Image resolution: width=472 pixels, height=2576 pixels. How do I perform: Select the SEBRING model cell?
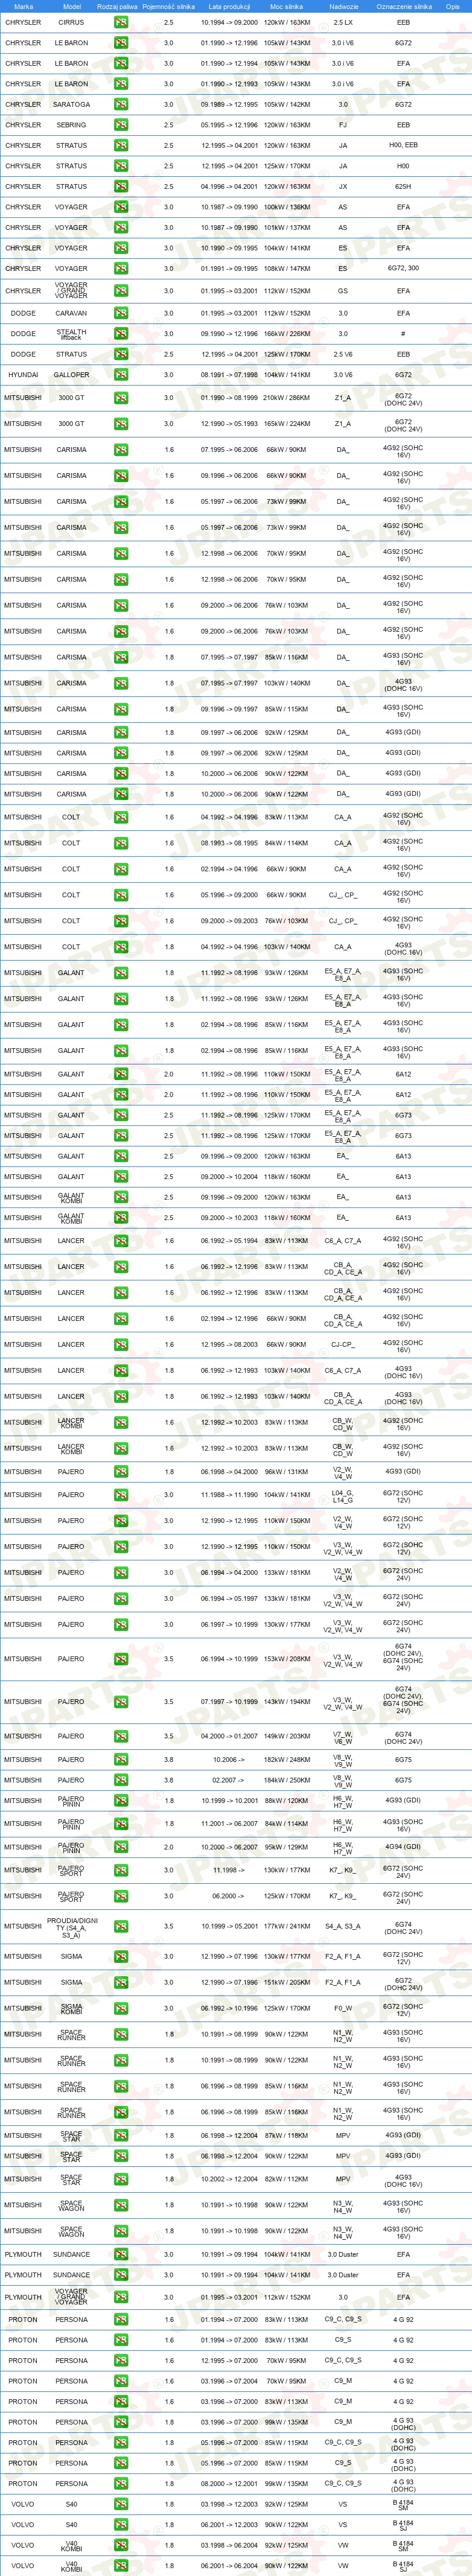tap(71, 125)
